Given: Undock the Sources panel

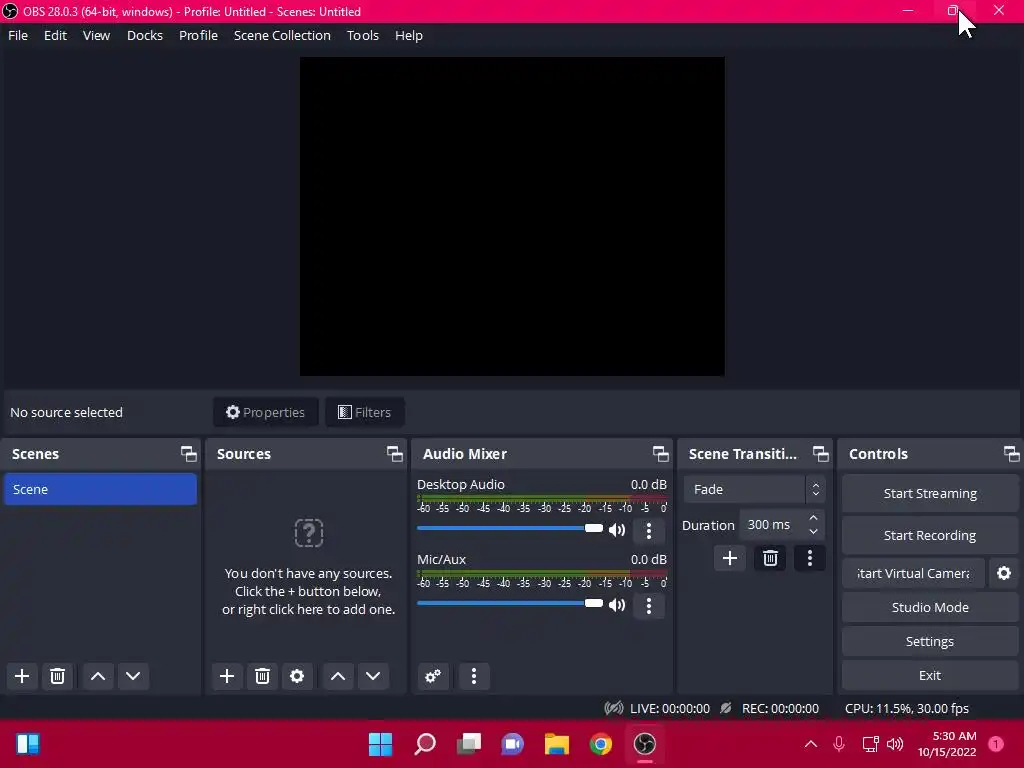Looking at the screenshot, I should point(394,454).
